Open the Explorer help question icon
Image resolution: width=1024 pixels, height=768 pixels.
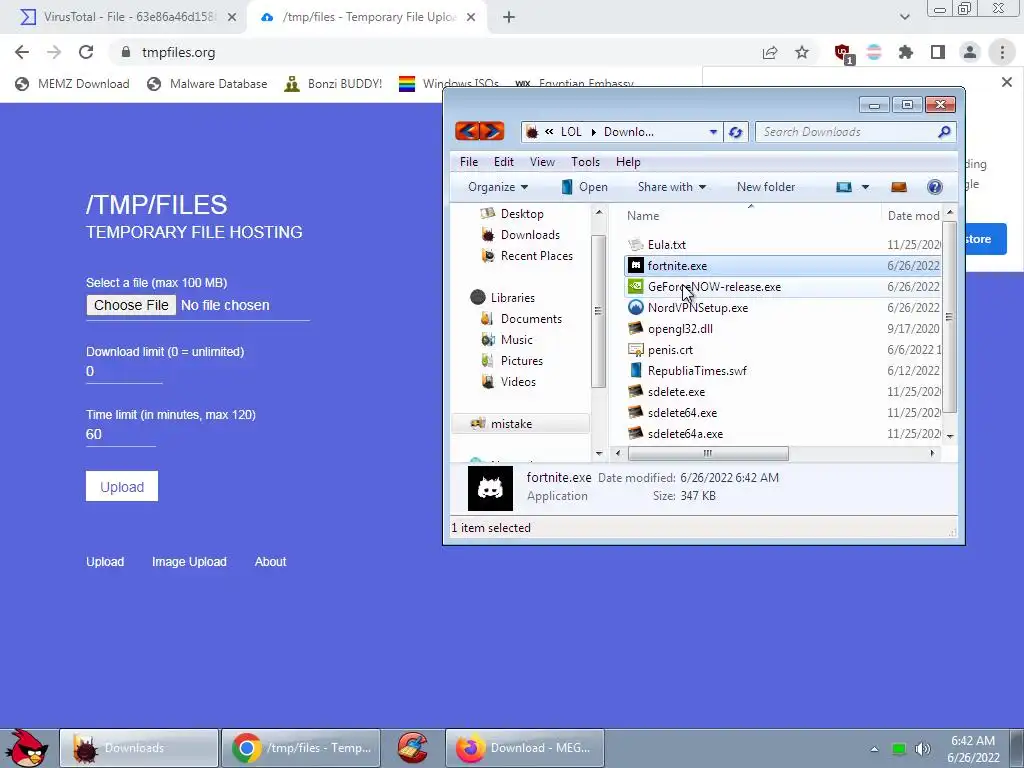coord(935,187)
